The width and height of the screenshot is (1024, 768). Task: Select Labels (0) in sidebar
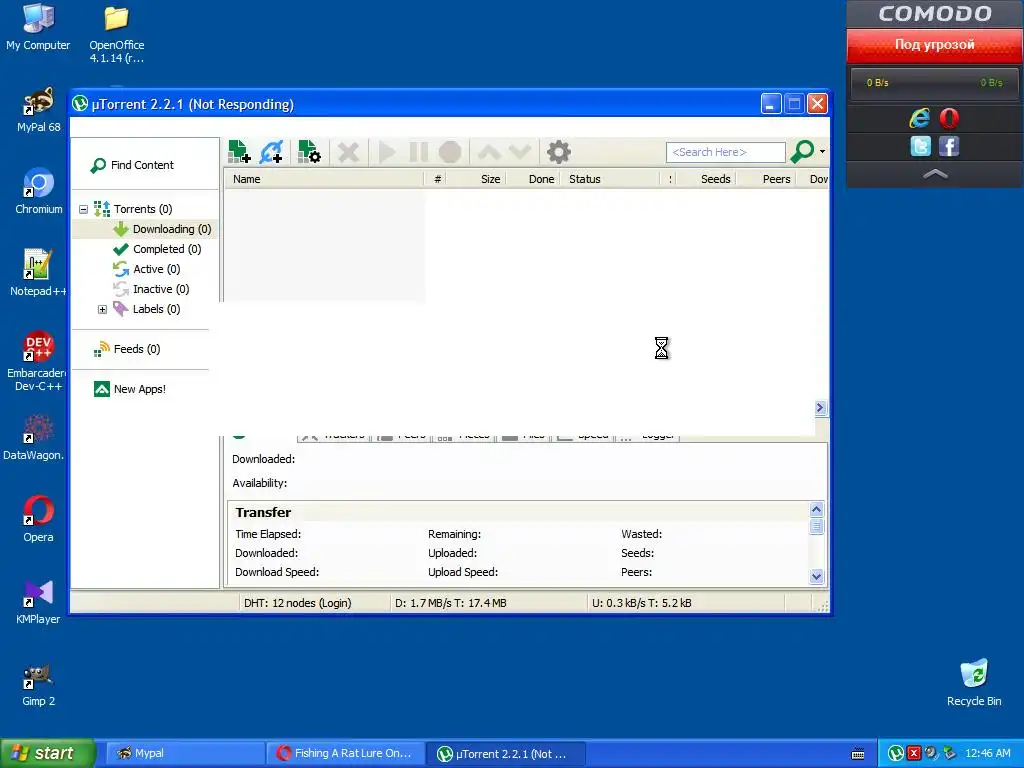[x=147, y=309]
